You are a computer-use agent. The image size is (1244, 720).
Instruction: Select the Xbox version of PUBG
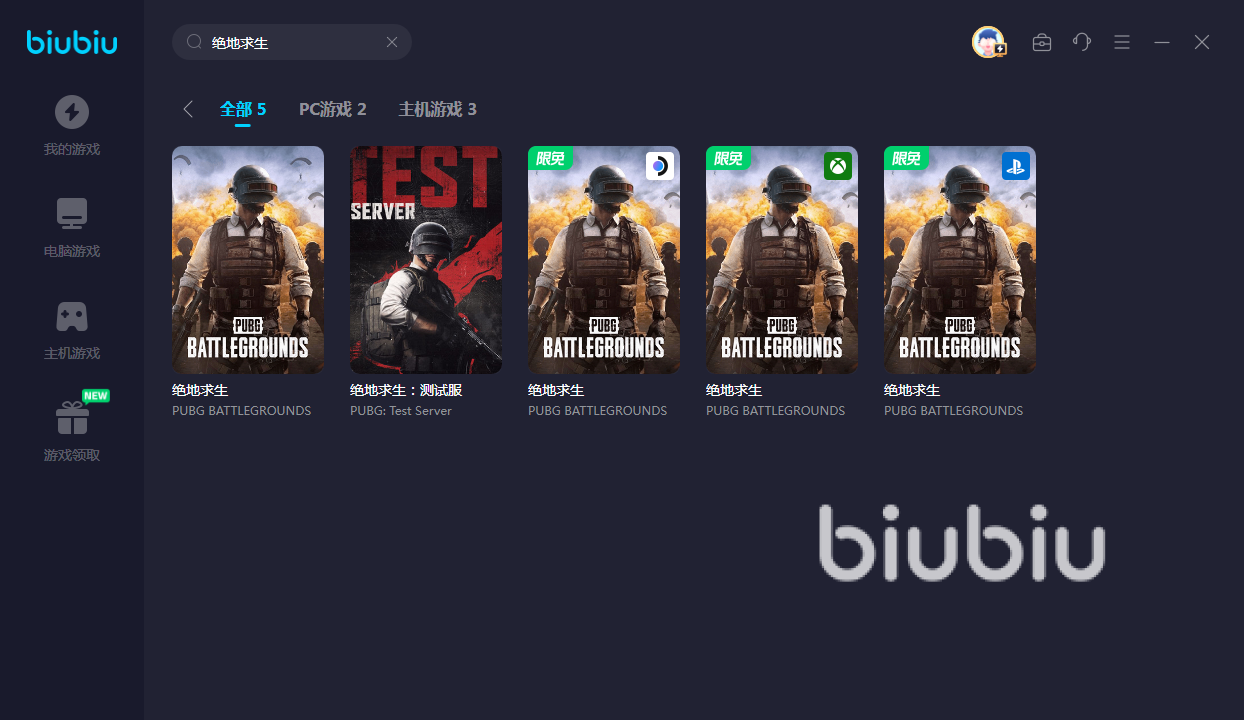[x=782, y=260]
